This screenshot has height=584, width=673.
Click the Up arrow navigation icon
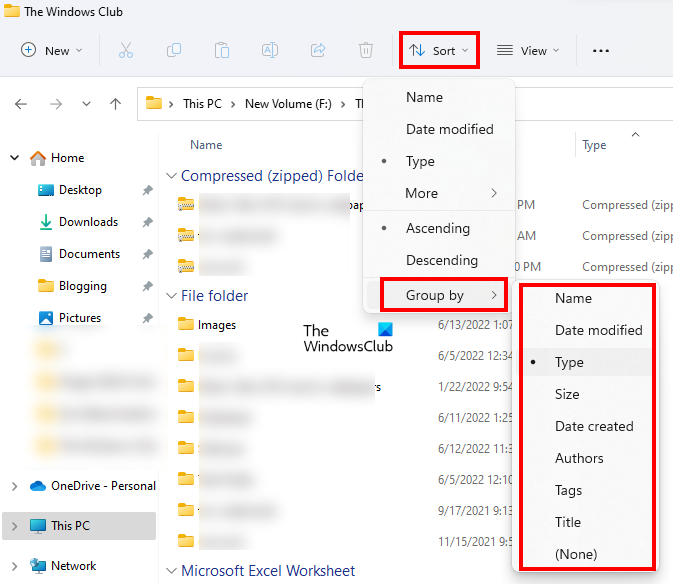coord(116,103)
